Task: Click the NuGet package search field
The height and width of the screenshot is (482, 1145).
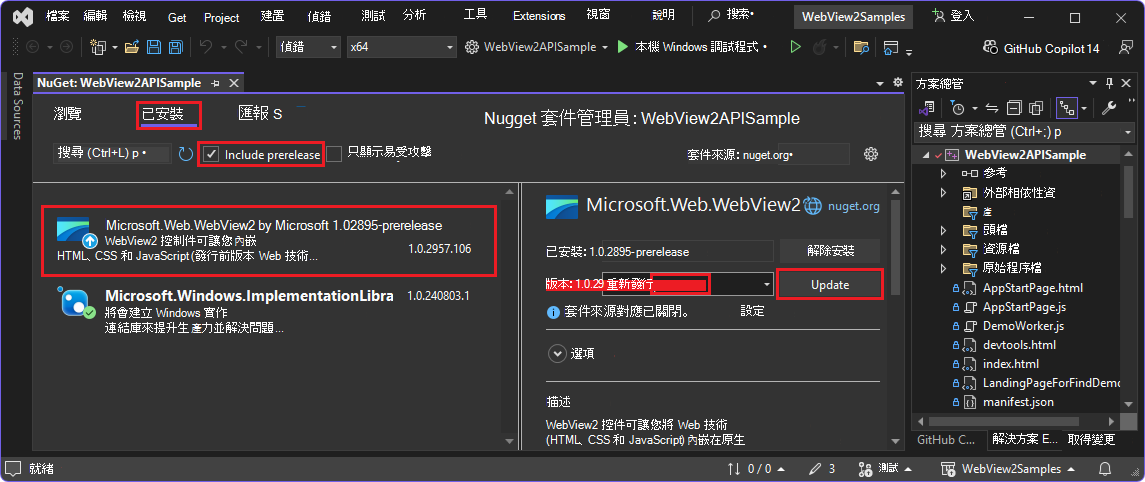Action: pos(112,154)
